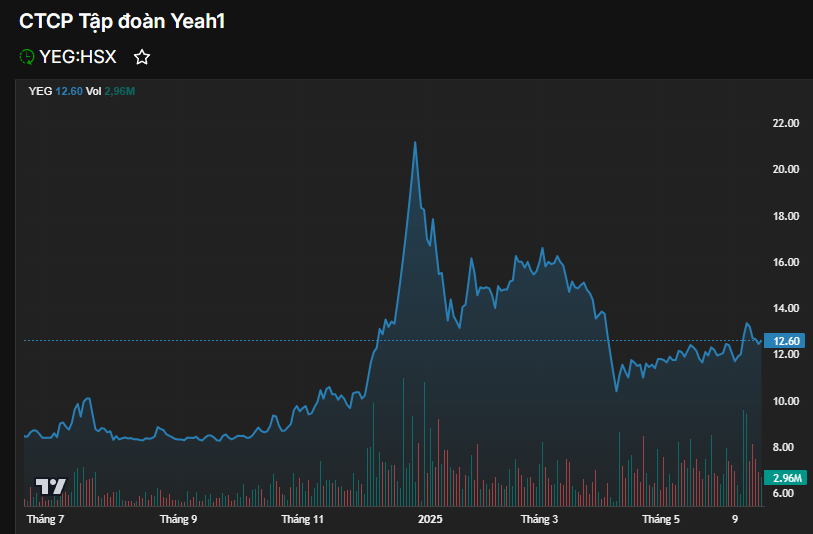Click the 22.00 price axis level
Viewport: 813px width, 534px height.
click(785, 123)
